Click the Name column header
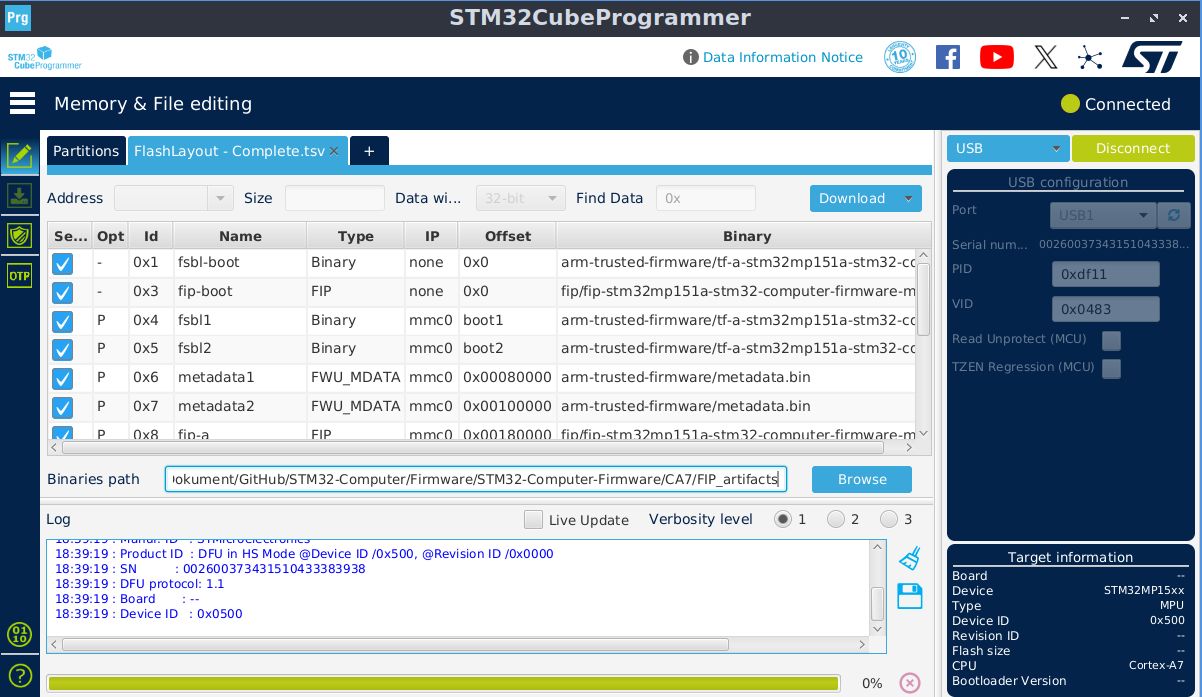The height and width of the screenshot is (697, 1202). pos(240,236)
